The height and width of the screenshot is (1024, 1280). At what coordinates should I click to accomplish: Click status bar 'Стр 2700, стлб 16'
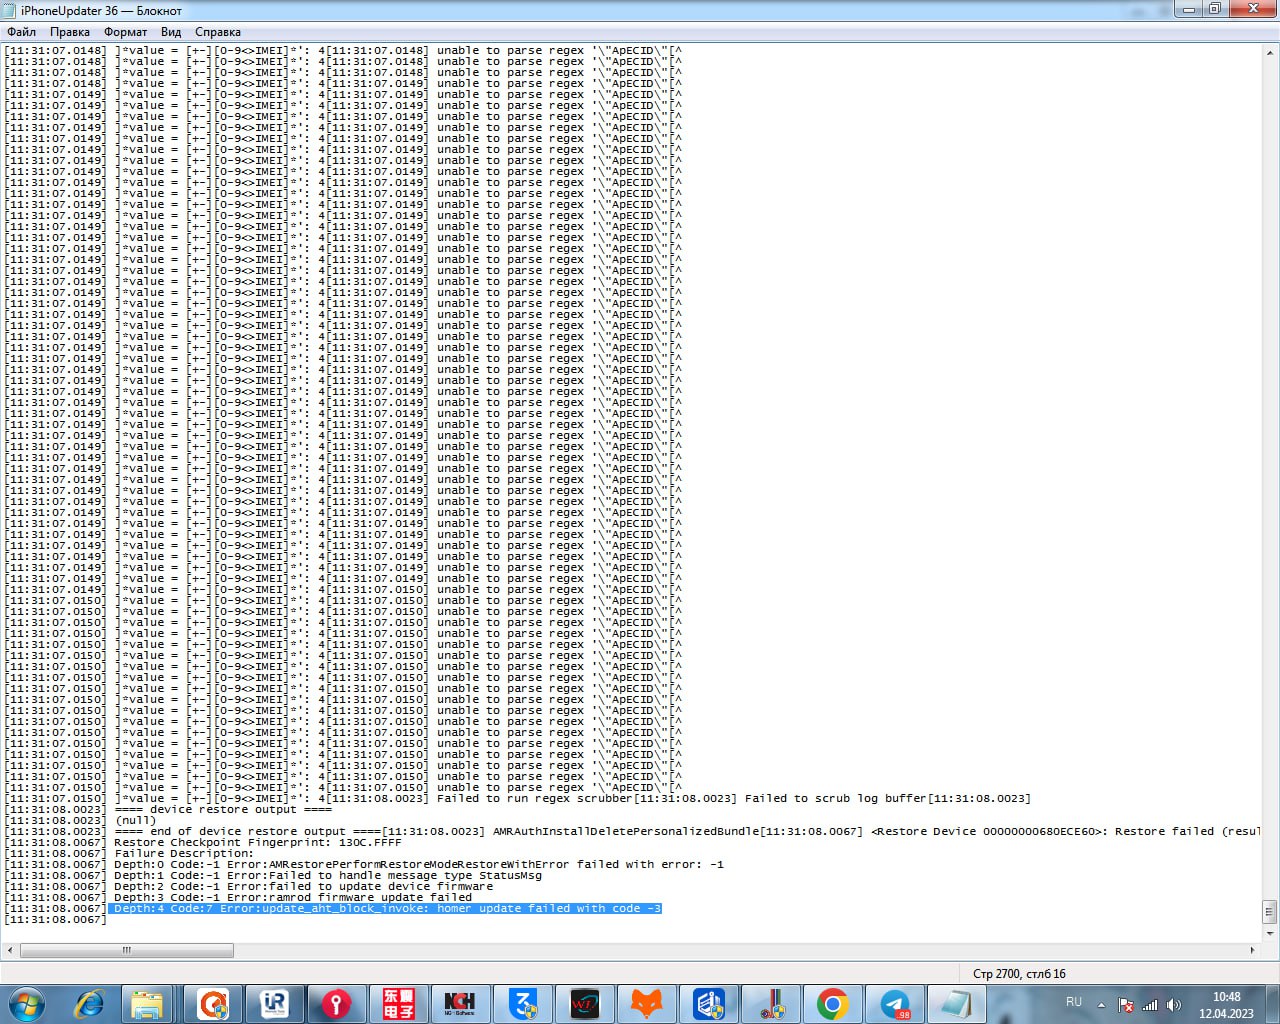(x=1019, y=974)
